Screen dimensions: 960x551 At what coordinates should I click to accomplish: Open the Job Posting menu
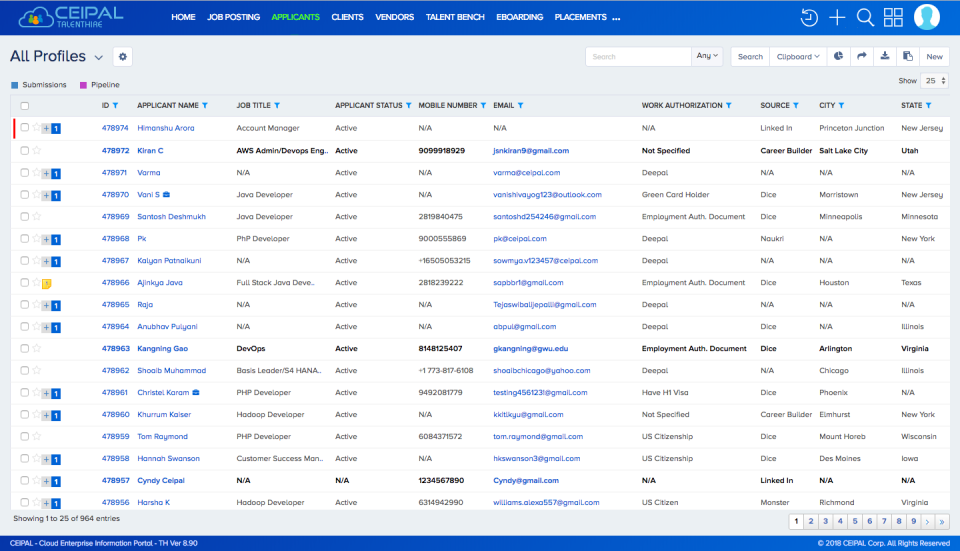[233, 17]
